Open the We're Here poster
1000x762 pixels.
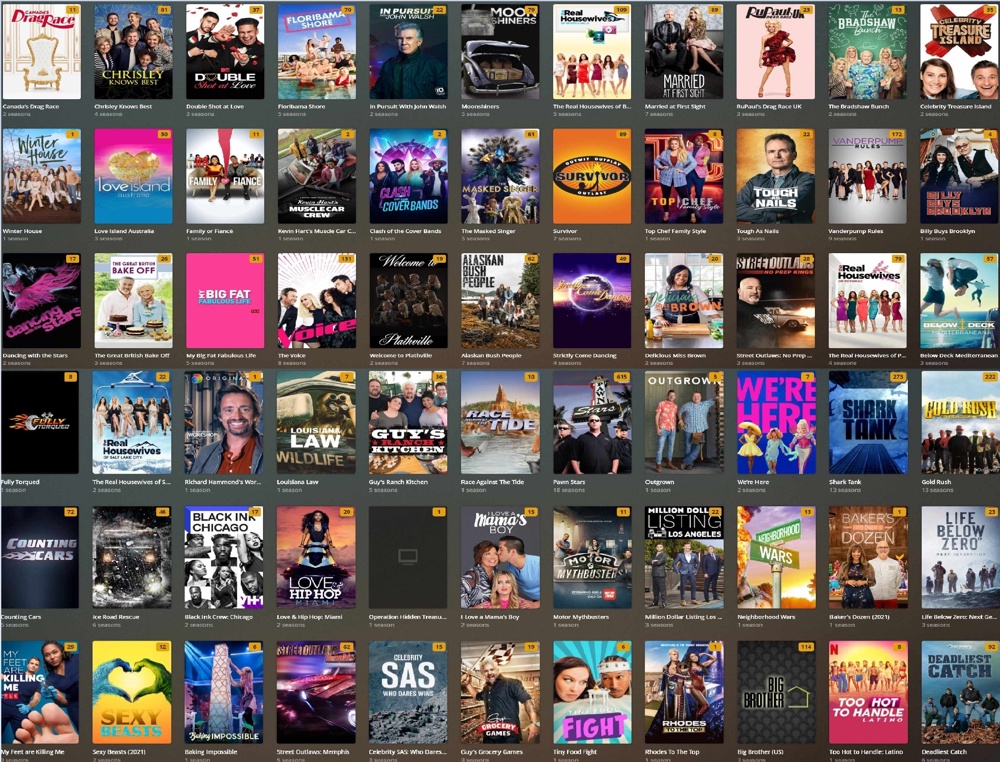[776, 422]
